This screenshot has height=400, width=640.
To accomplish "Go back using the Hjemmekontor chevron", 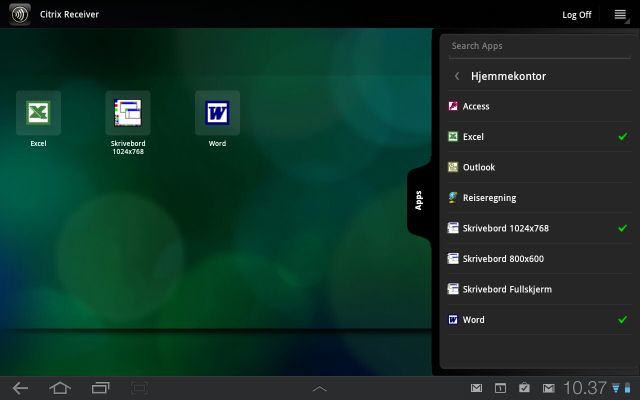I will click(457, 76).
